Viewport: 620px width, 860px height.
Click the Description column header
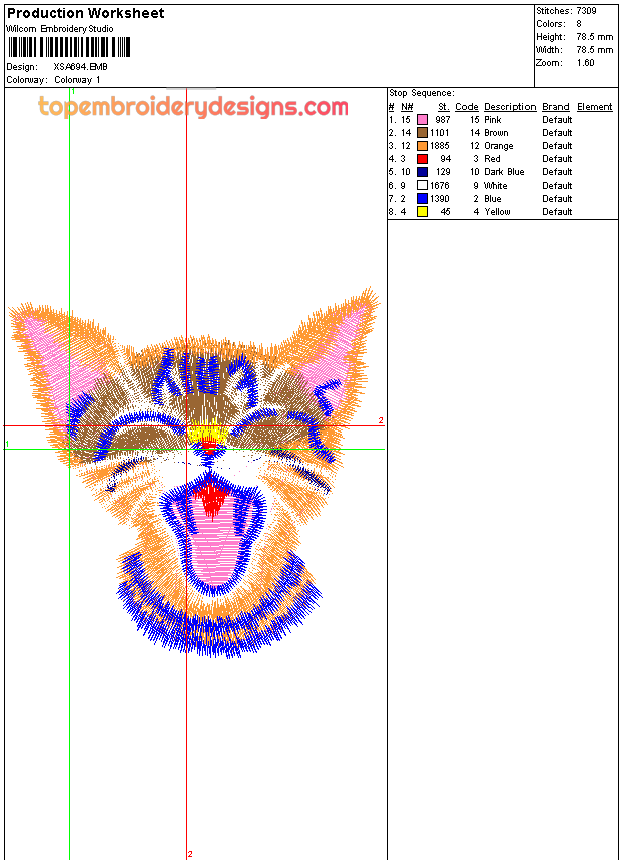point(510,107)
